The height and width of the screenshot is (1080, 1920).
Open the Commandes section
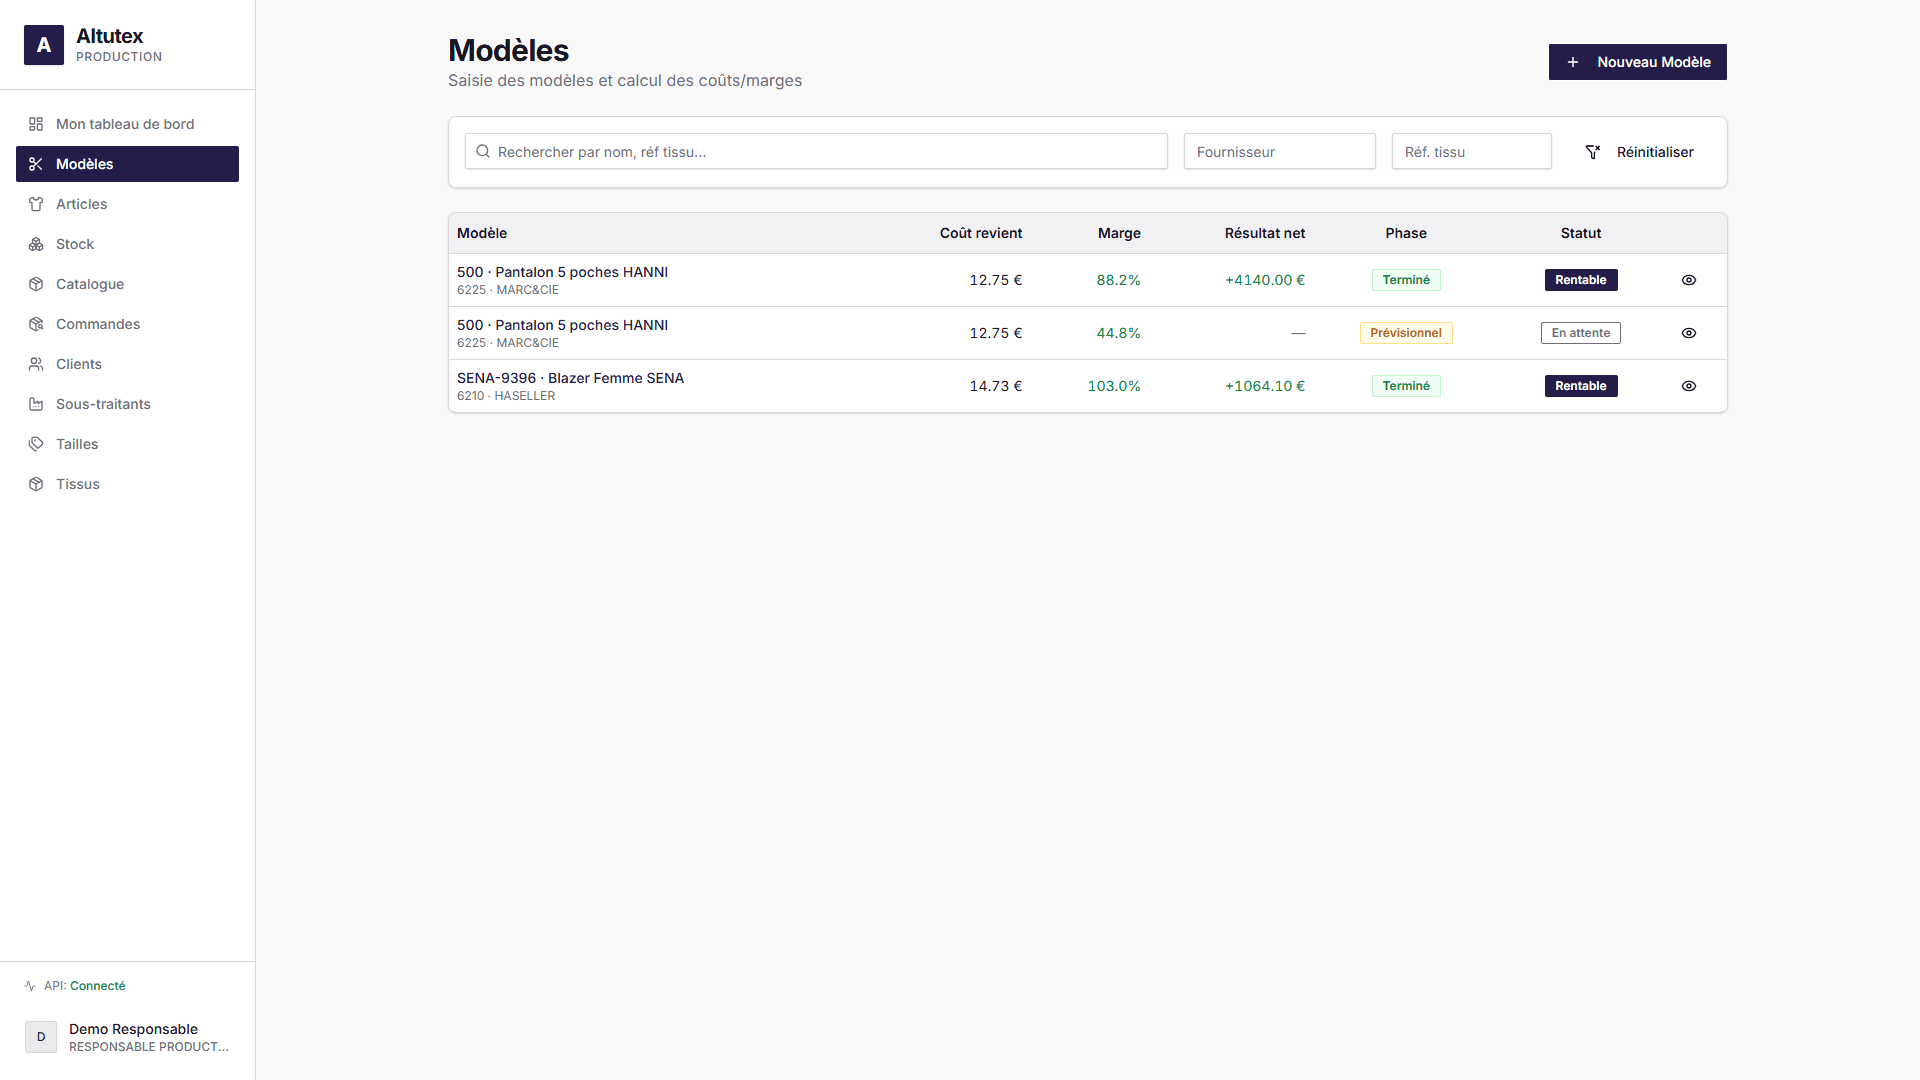click(127, 324)
